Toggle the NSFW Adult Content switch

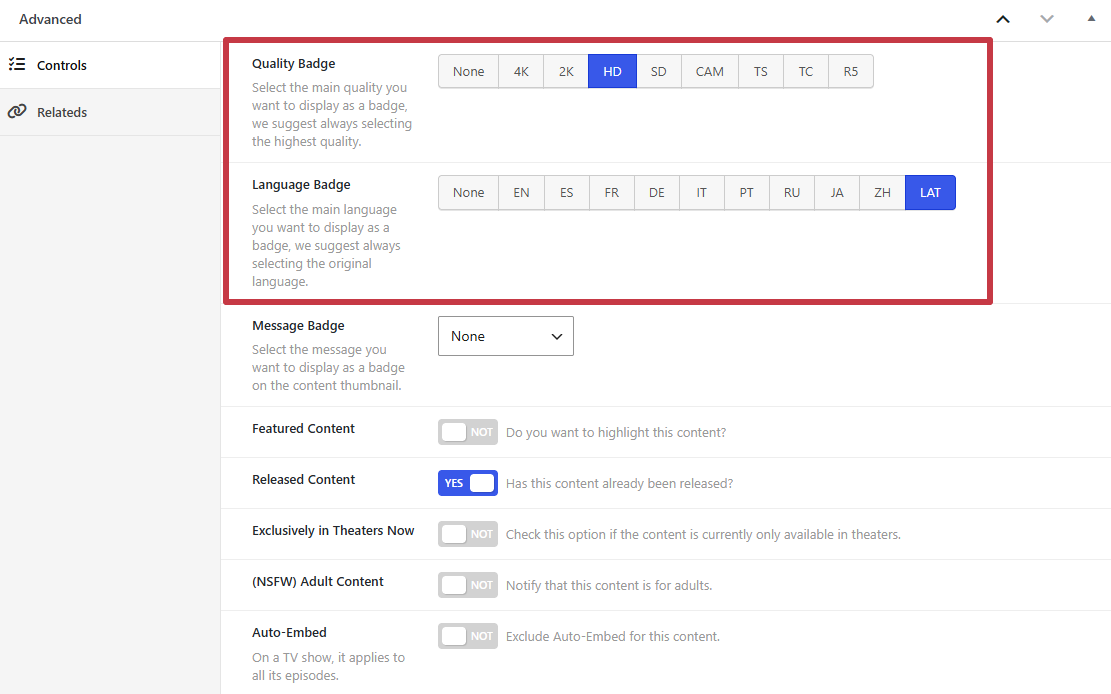tap(468, 585)
